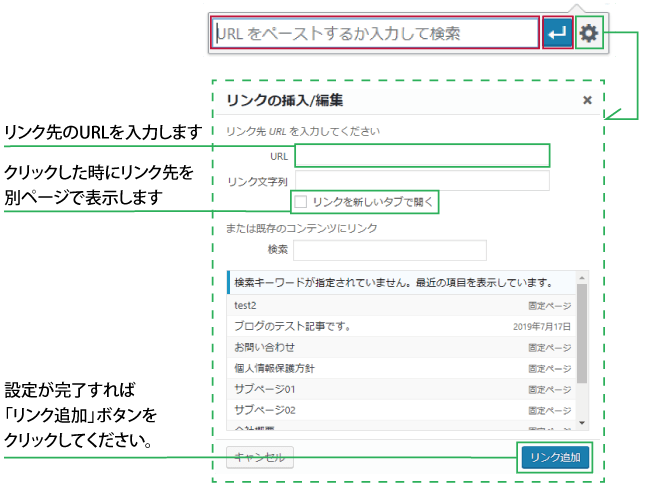The width and height of the screenshot is (646, 487).
Task: Click the 検索 search field
Action: pyautogui.click(x=389, y=250)
